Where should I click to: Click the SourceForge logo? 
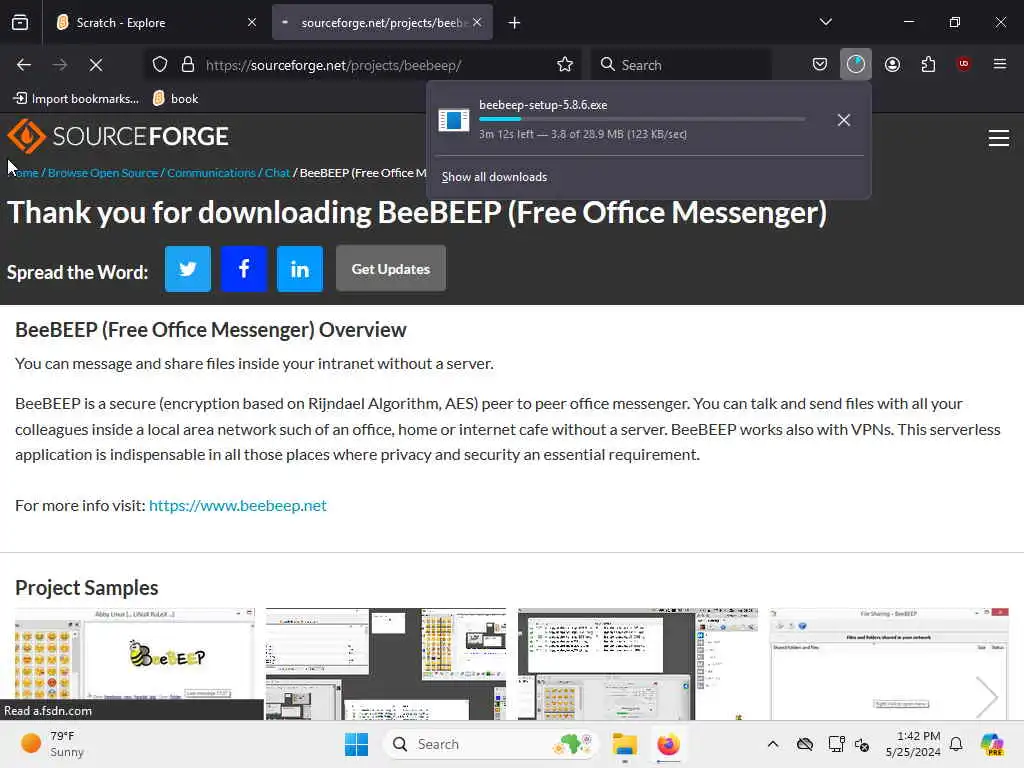118,136
